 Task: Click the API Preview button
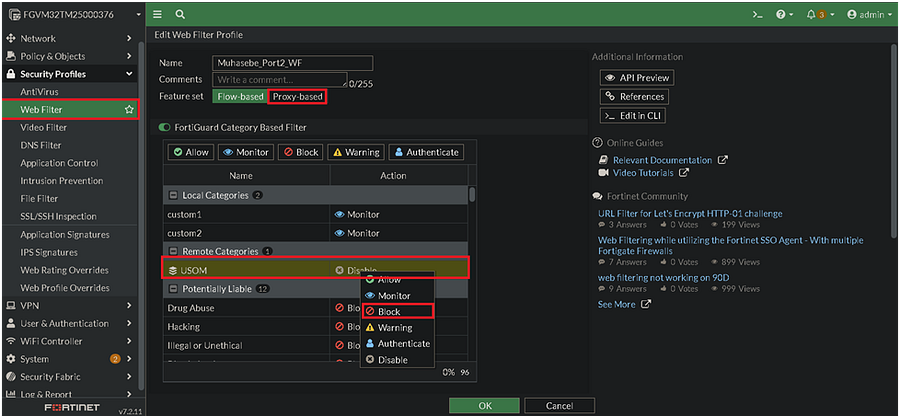pyautogui.click(x=637, y=78)
